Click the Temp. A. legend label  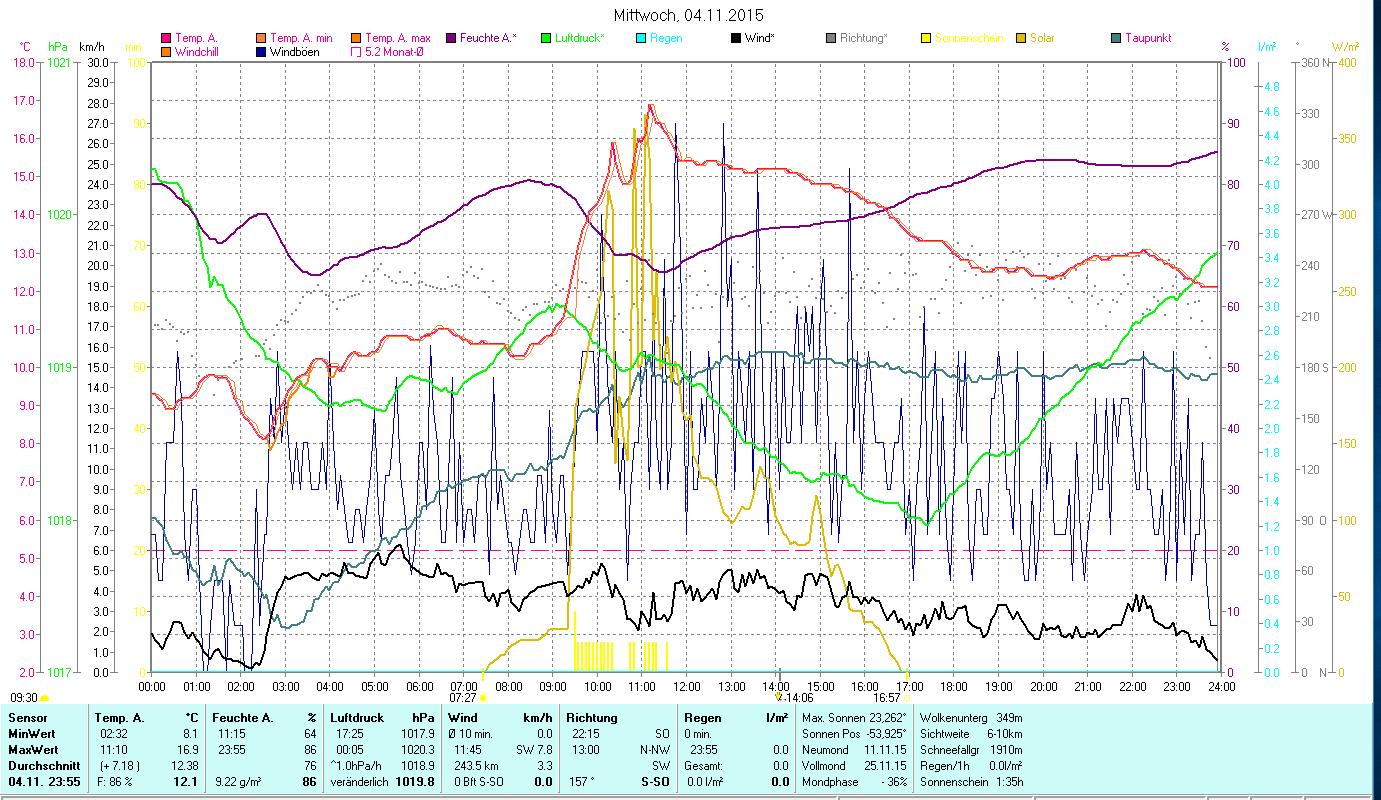pyautogui.click(x=196, y=38)
